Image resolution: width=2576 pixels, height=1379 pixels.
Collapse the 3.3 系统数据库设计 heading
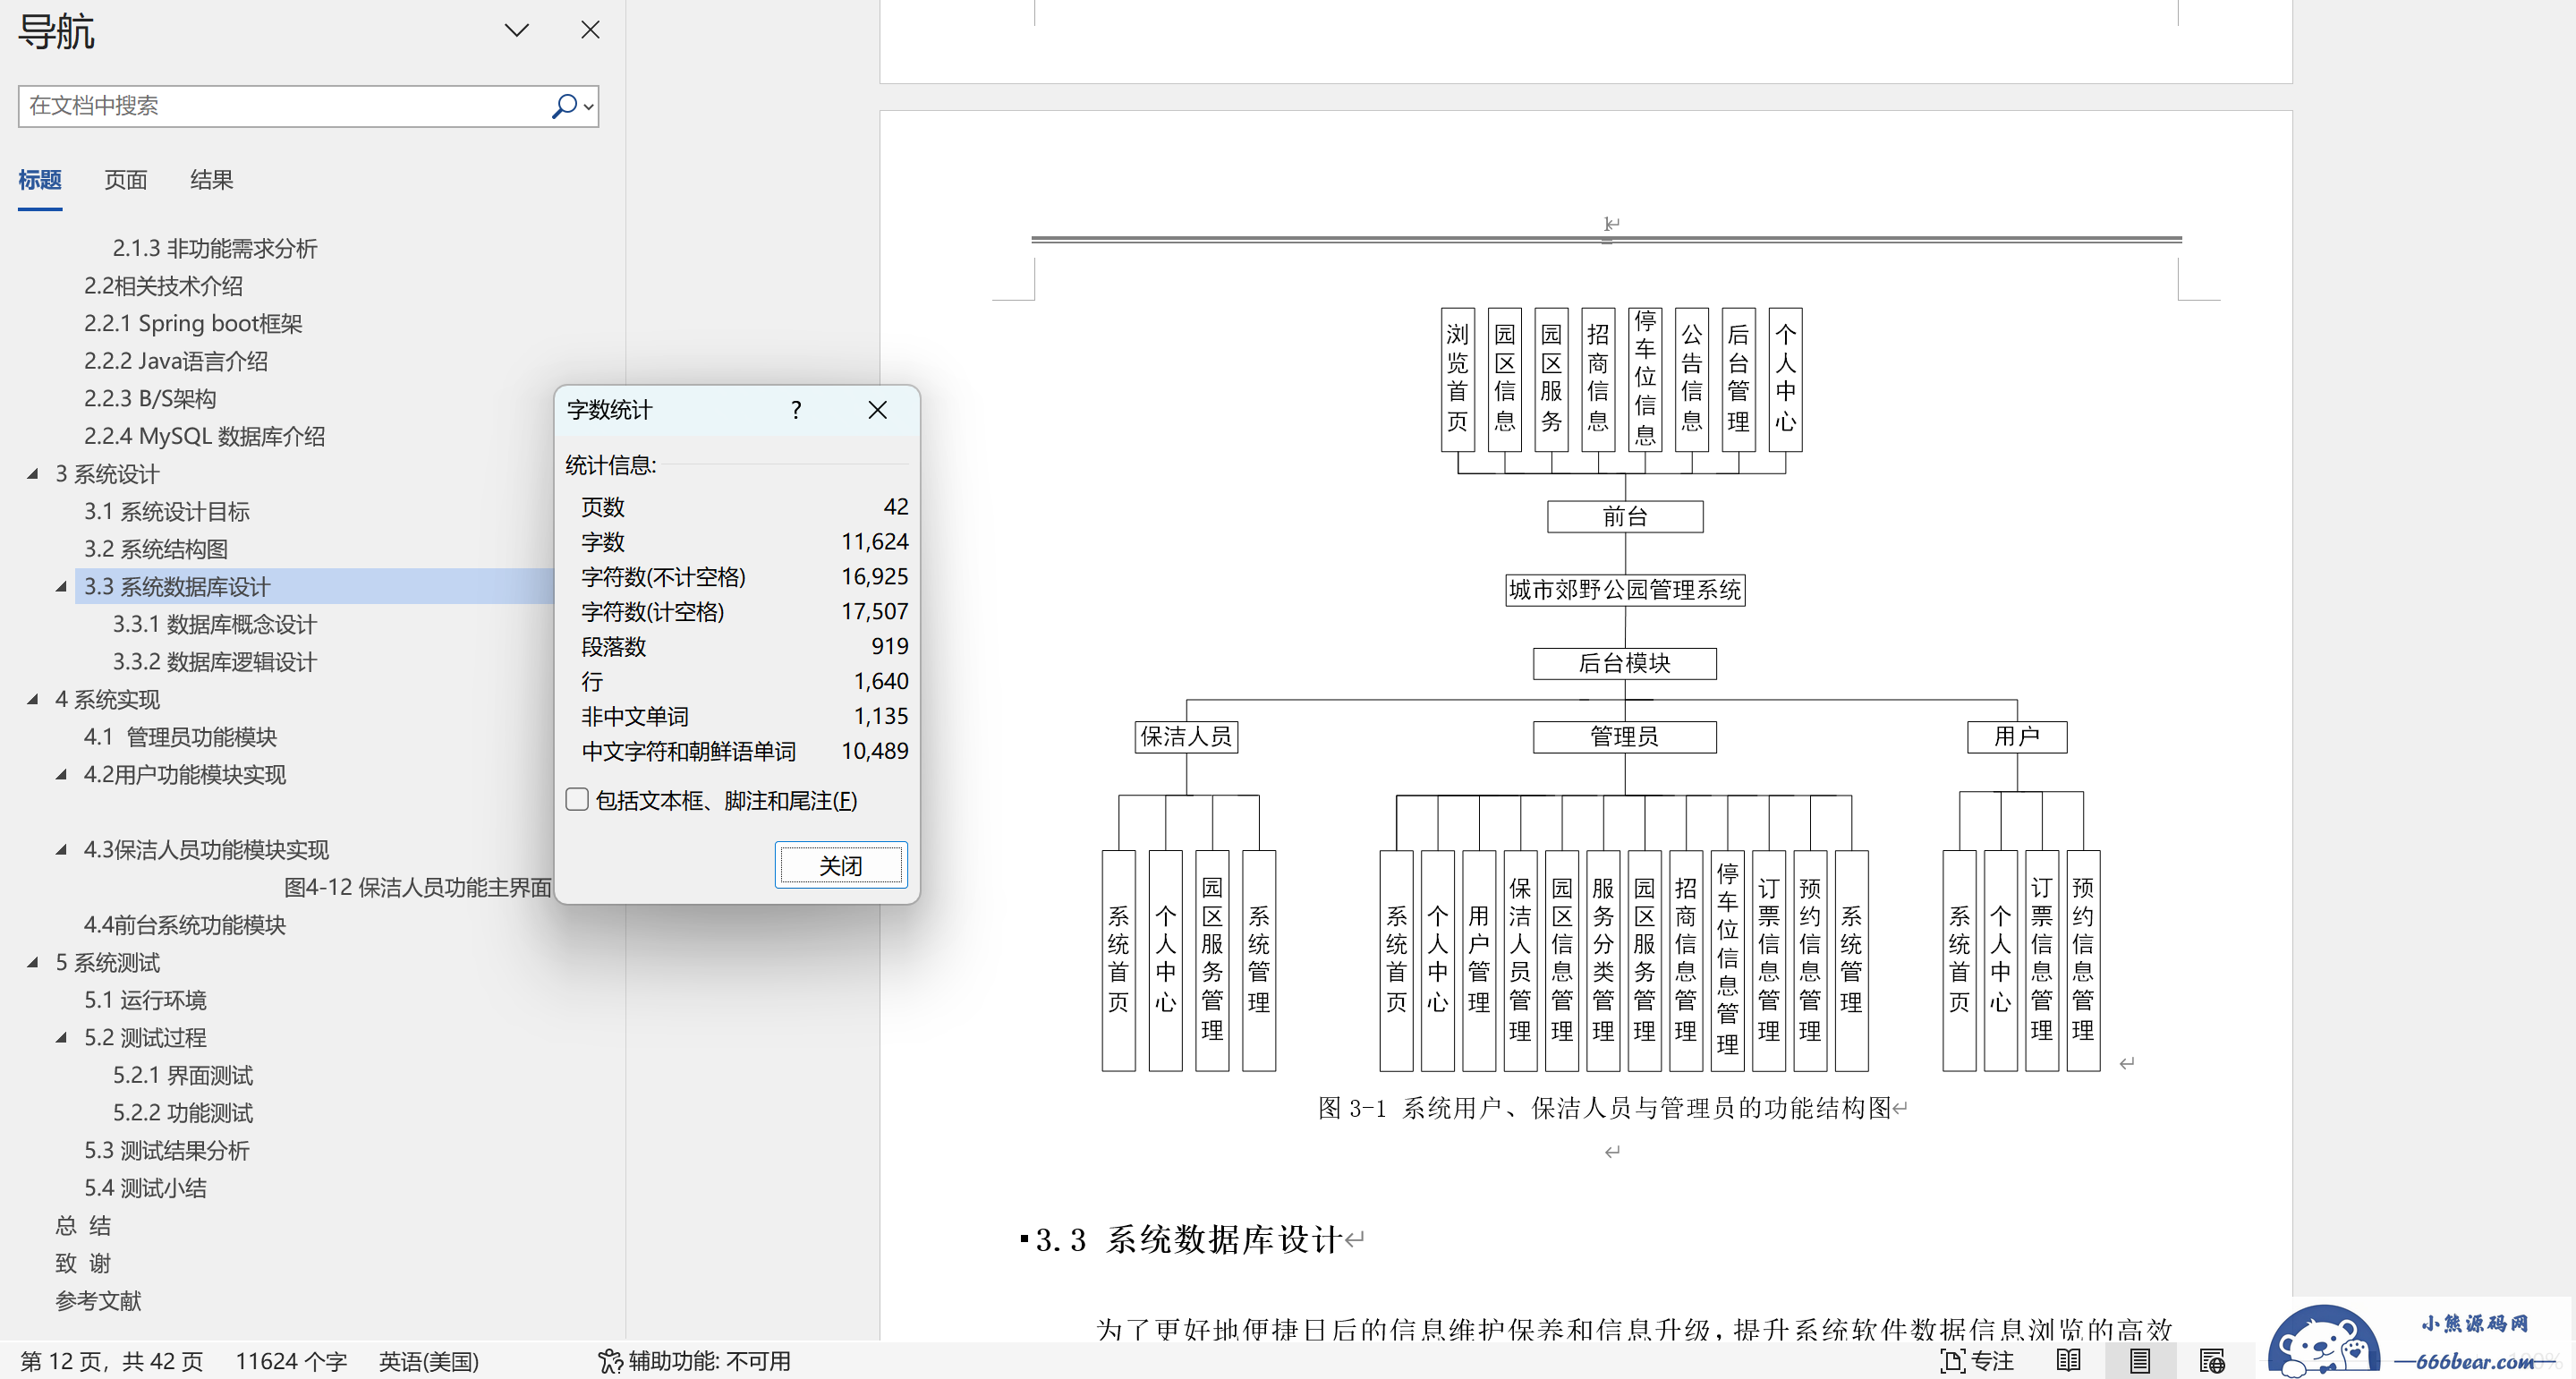coord(62,587)
